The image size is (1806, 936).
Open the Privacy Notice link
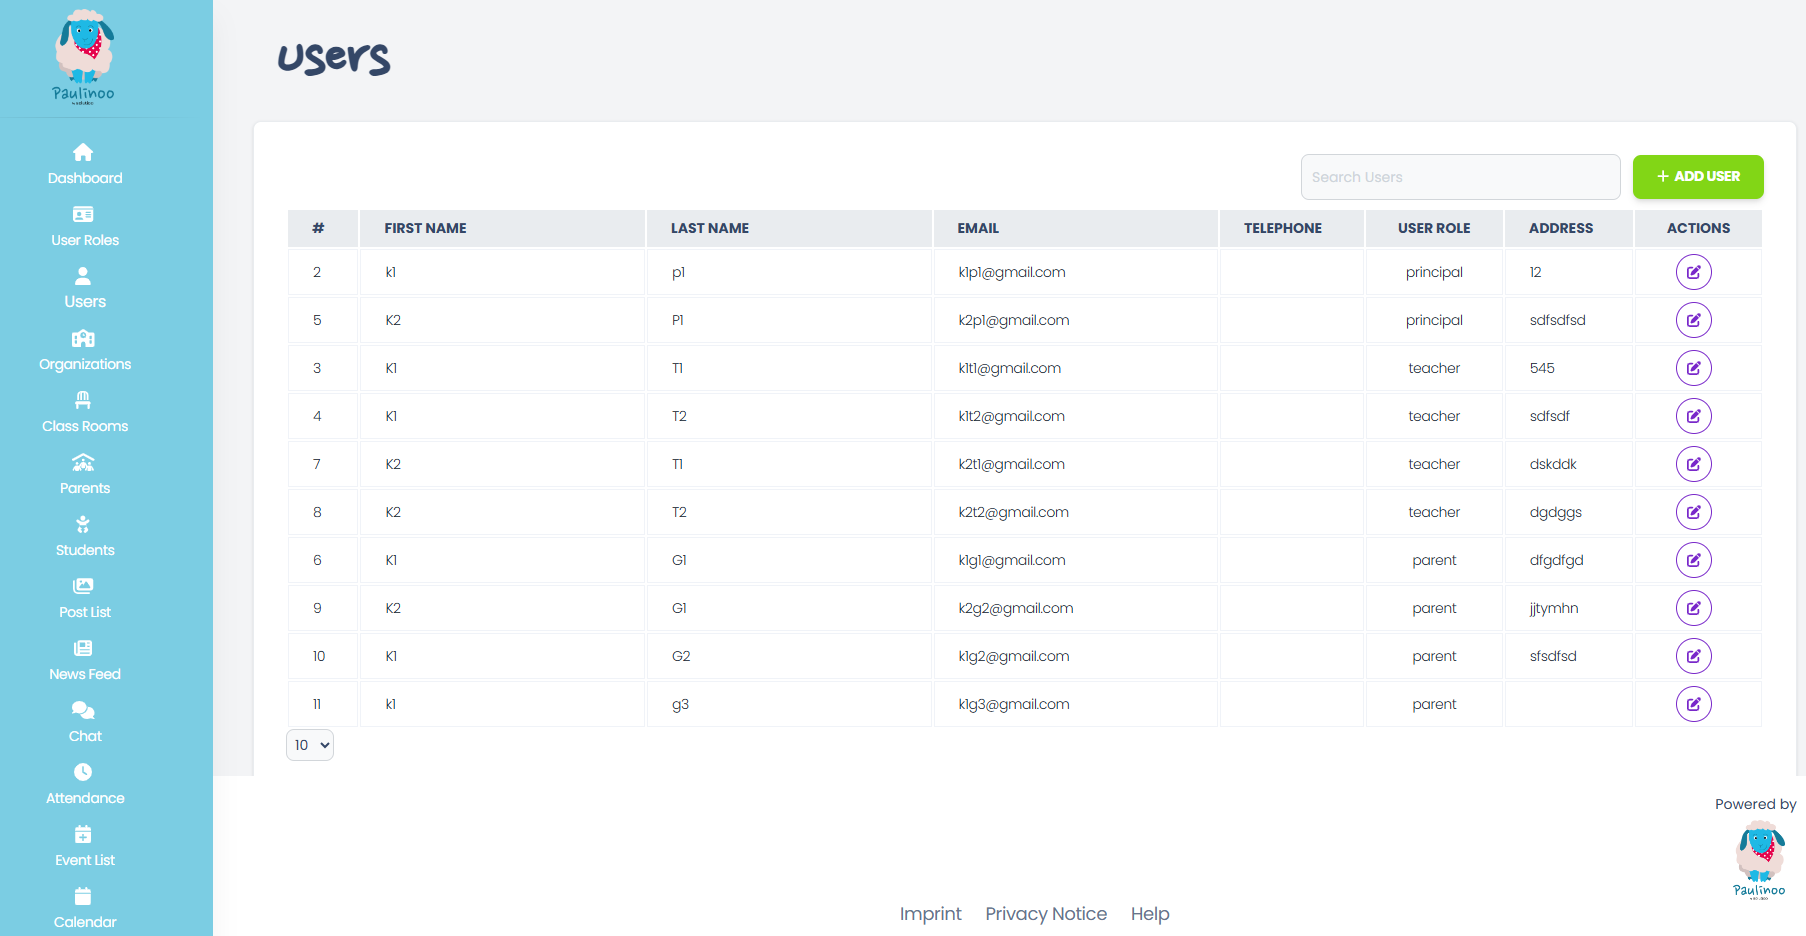pos(1046,913)
